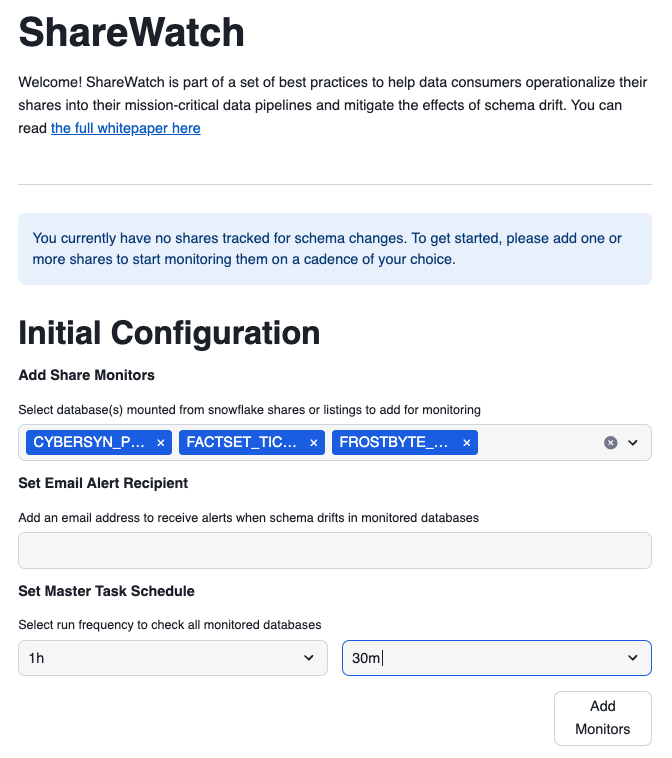Click the Set Master Task Schedule label
The height and width of the screenshot is (758, 672).
click(x=106, y=591)
